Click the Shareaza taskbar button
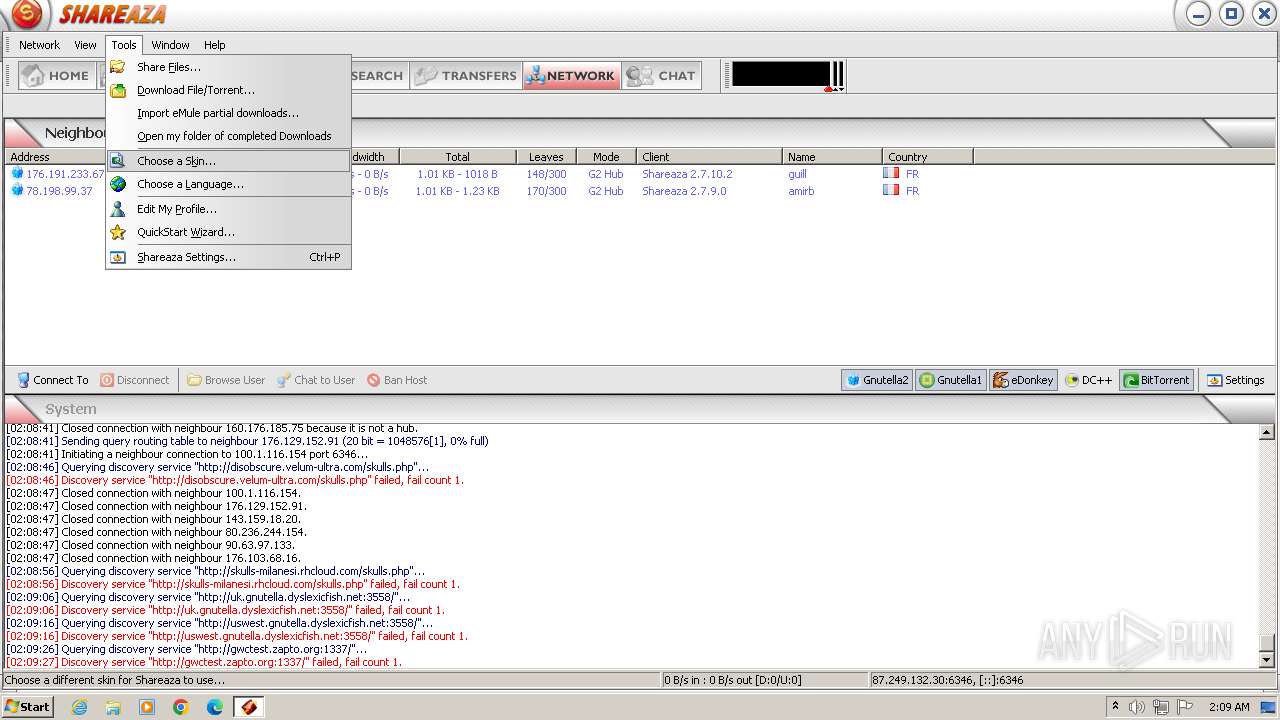Image resolution: width=1280 pixels, height=720 pixels. click(x=249, y=707)
